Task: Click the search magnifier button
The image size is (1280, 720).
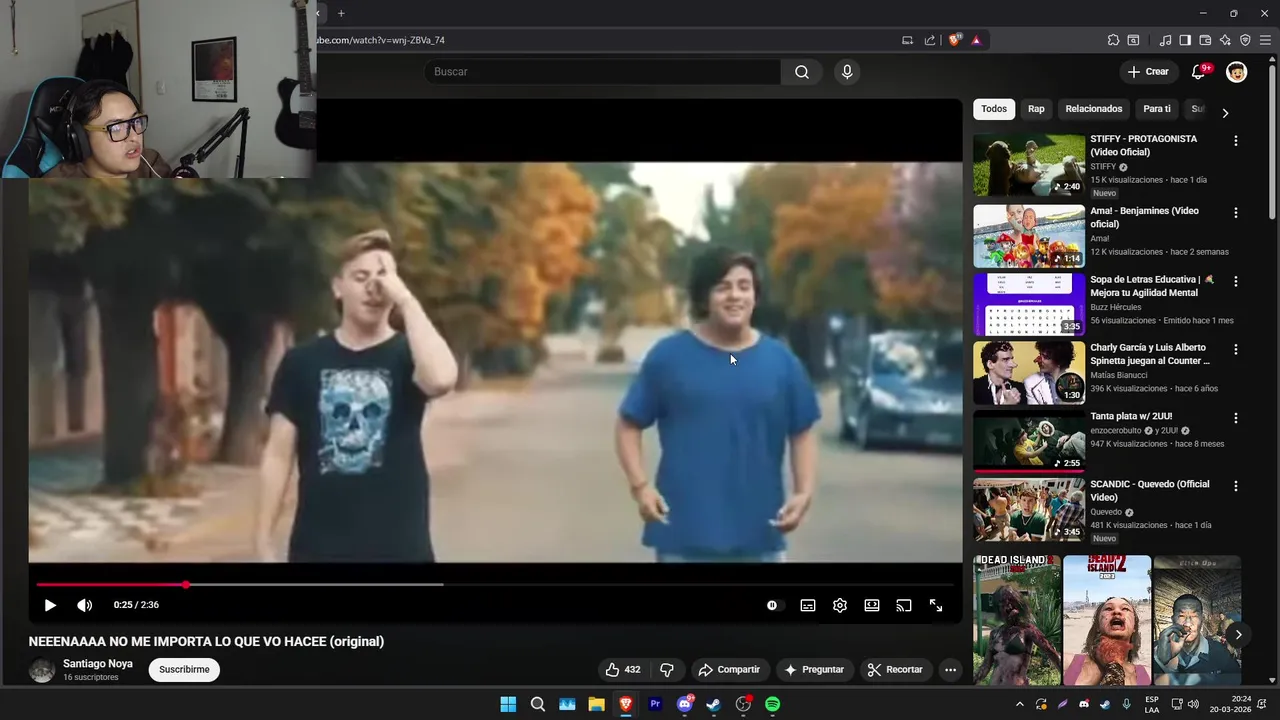Action: click(x=802, y=72)
